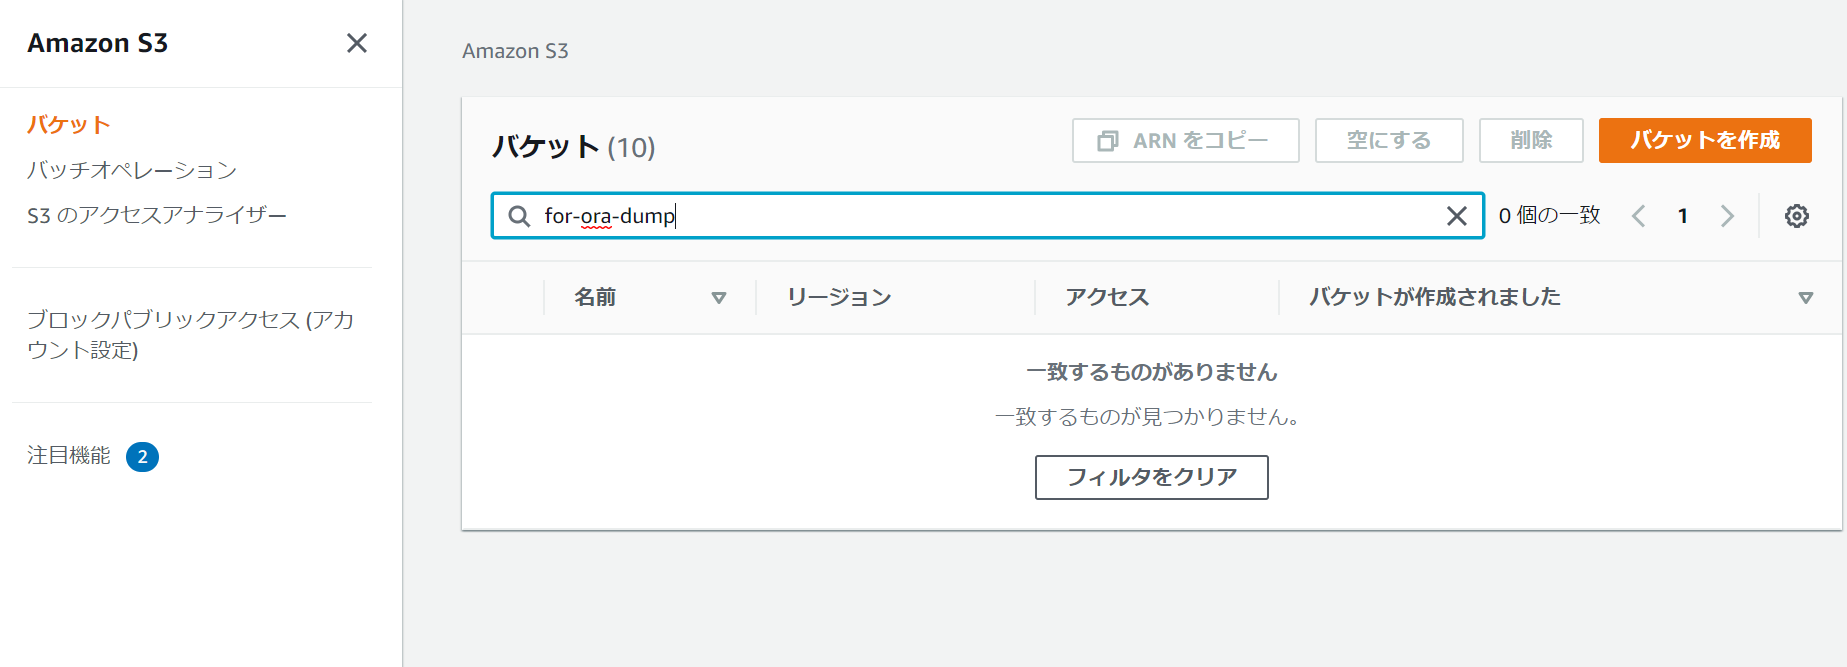This screenshot has height=667, width=1847.
Task: Click the 0 個の一致 match count
Action: point(1549,216)
